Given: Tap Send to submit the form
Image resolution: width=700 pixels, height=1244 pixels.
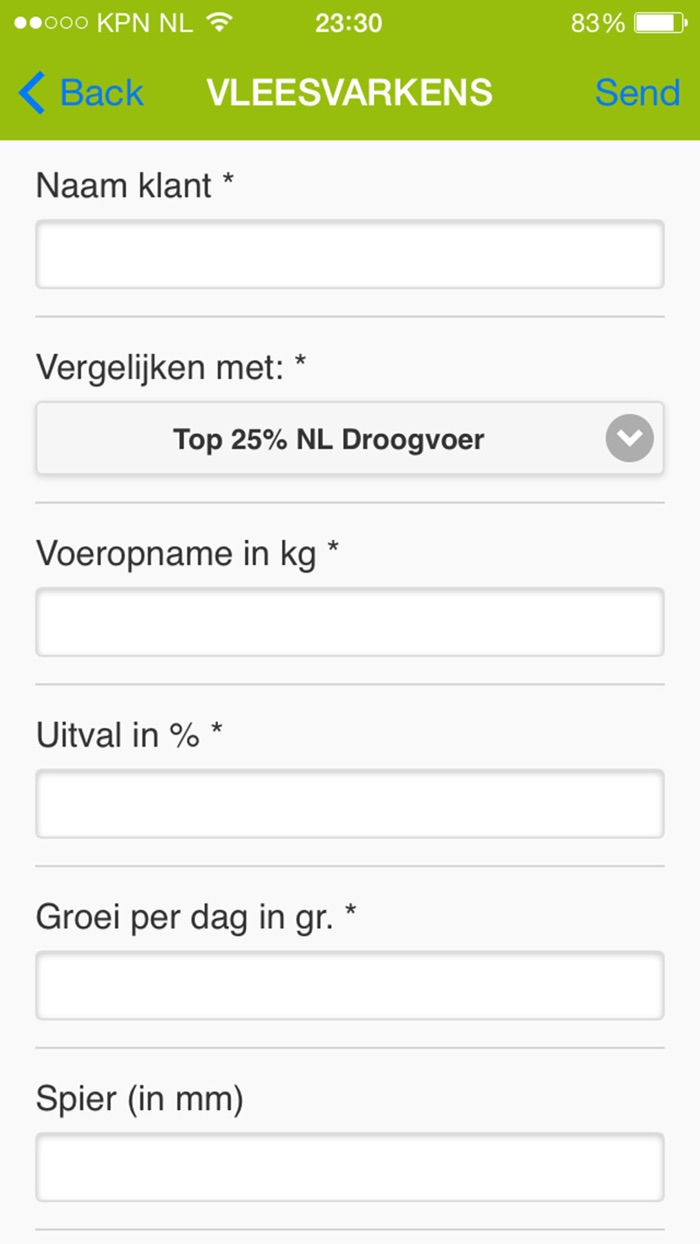Looking at the screenshot, I should point(636,92).
